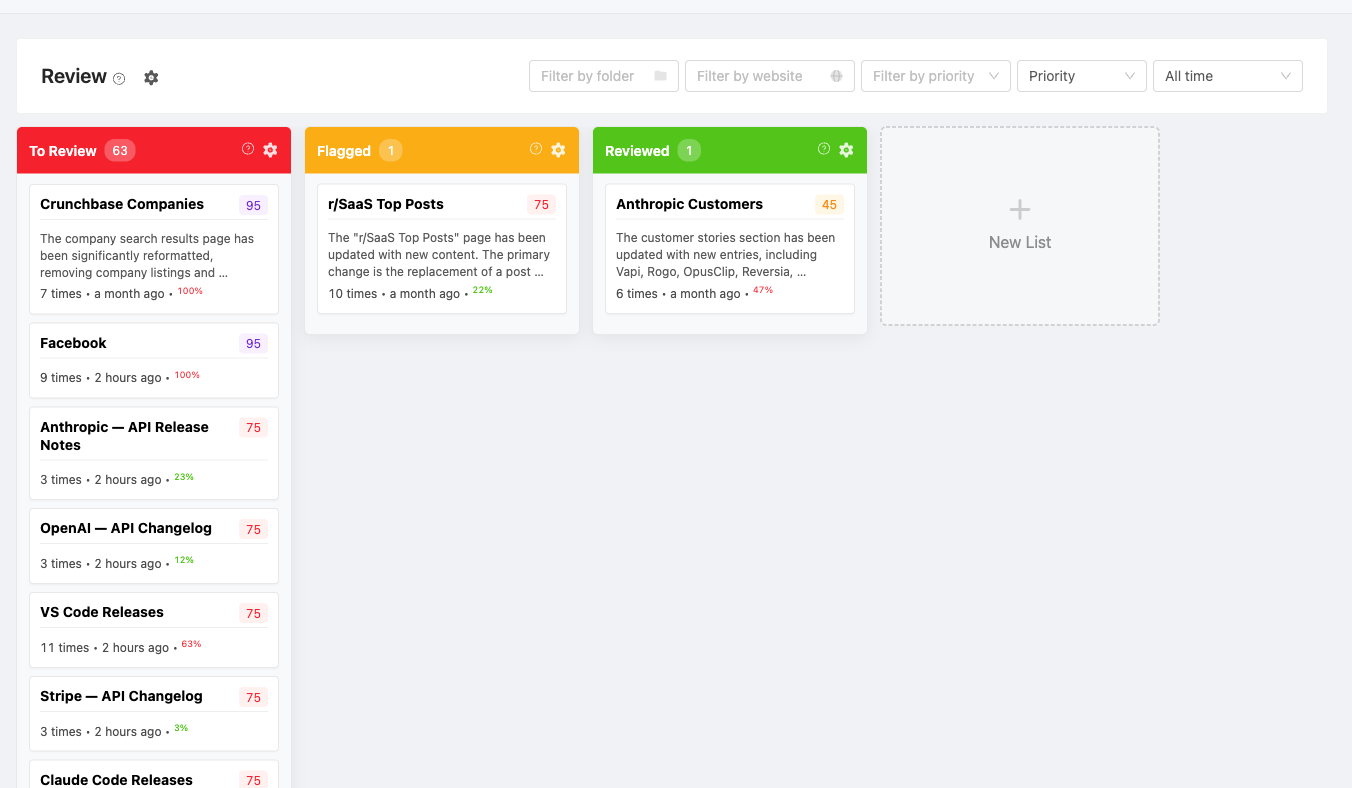1352x788 pixels.
Task: Click the r/SaaS Top Posts change summary
Action: [437, 254]
